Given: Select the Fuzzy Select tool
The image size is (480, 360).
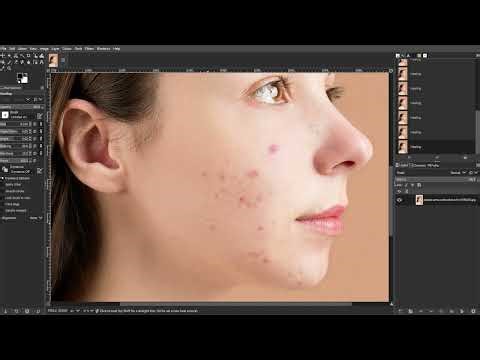Looking at the screenshot, I should (22, 56).
